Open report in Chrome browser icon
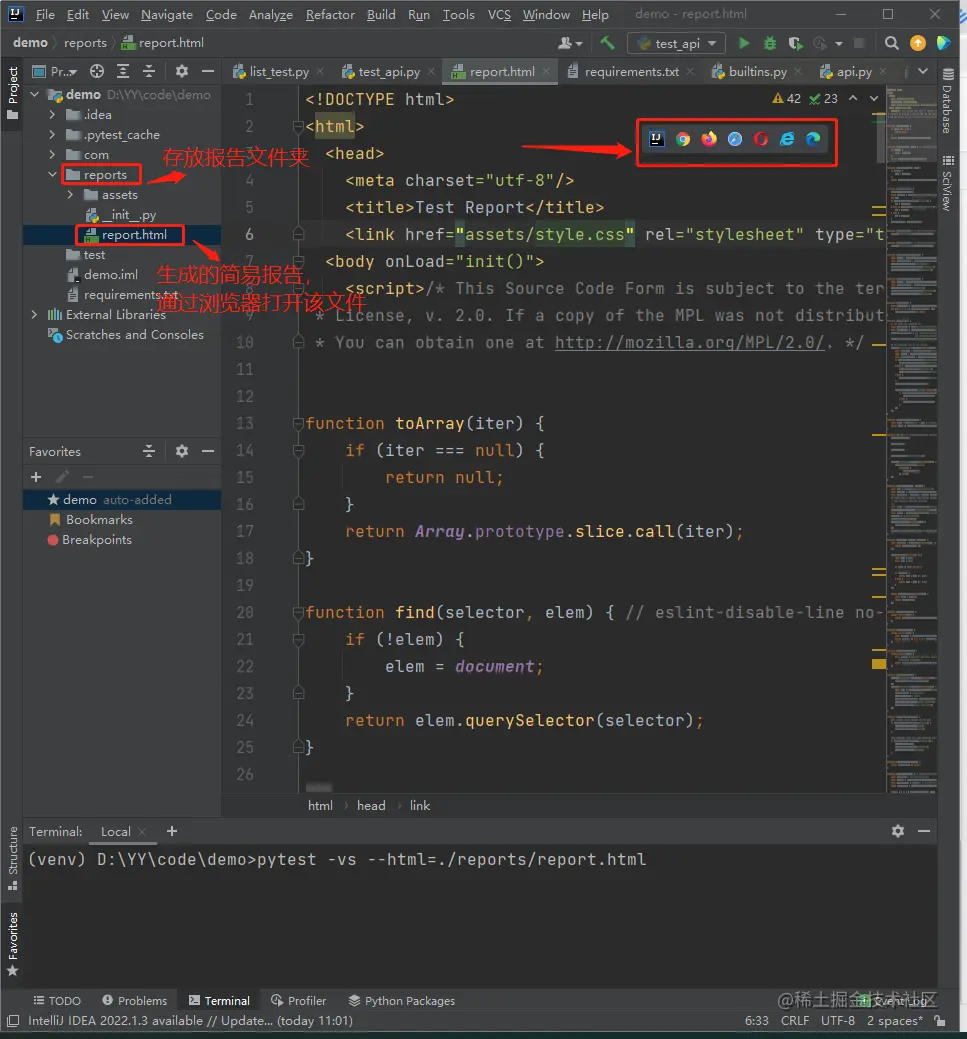This screenshot has height=1039, width=967. pyautogui.click(x=683, y=139)
